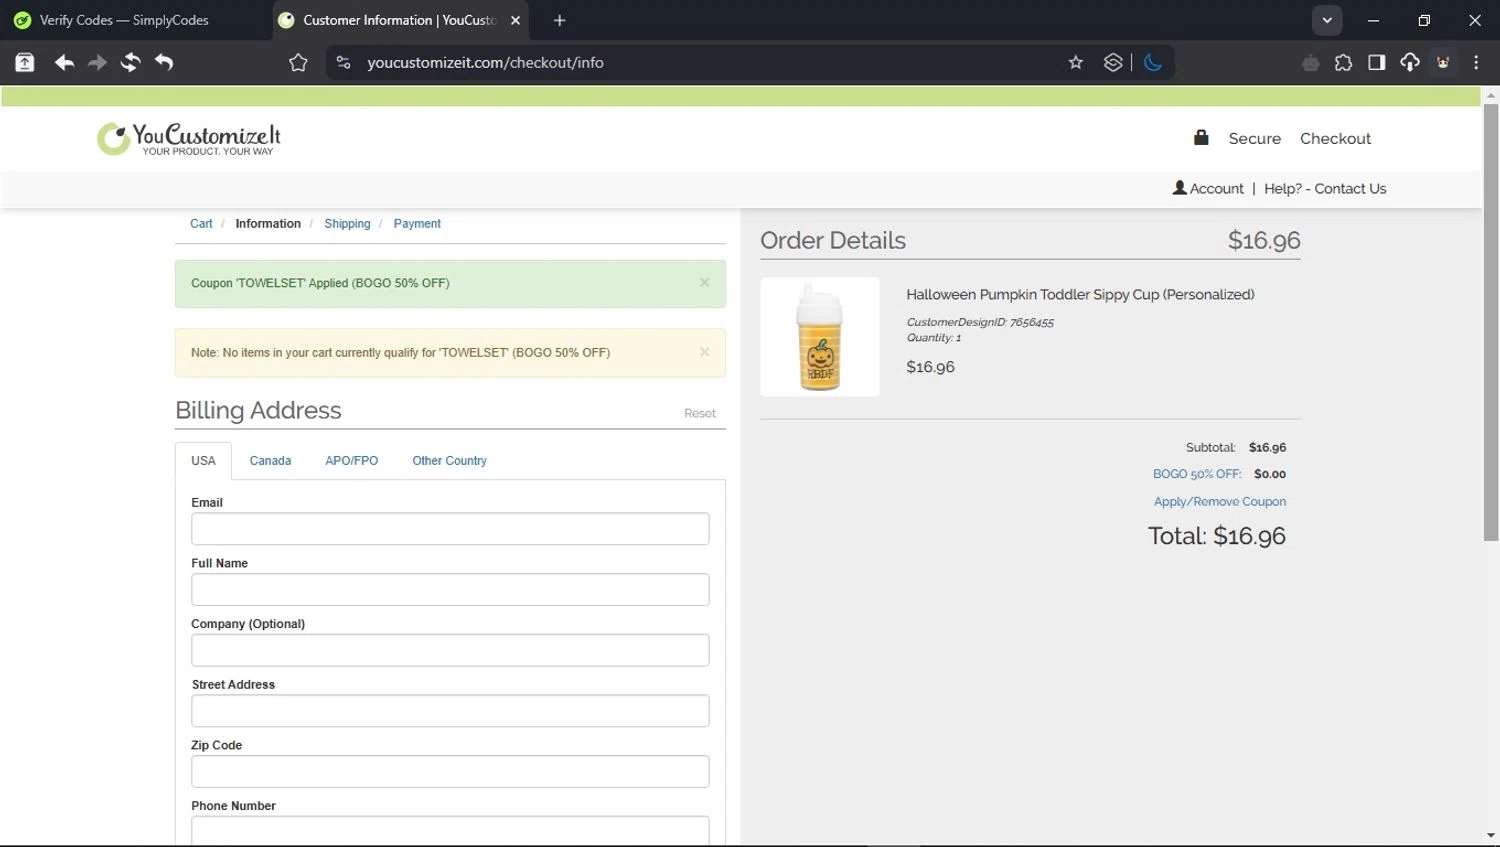Dismiss the coupon applied green notice
Image resolution: width=1500 pixels, height=847 pixels.
(705, 283)
